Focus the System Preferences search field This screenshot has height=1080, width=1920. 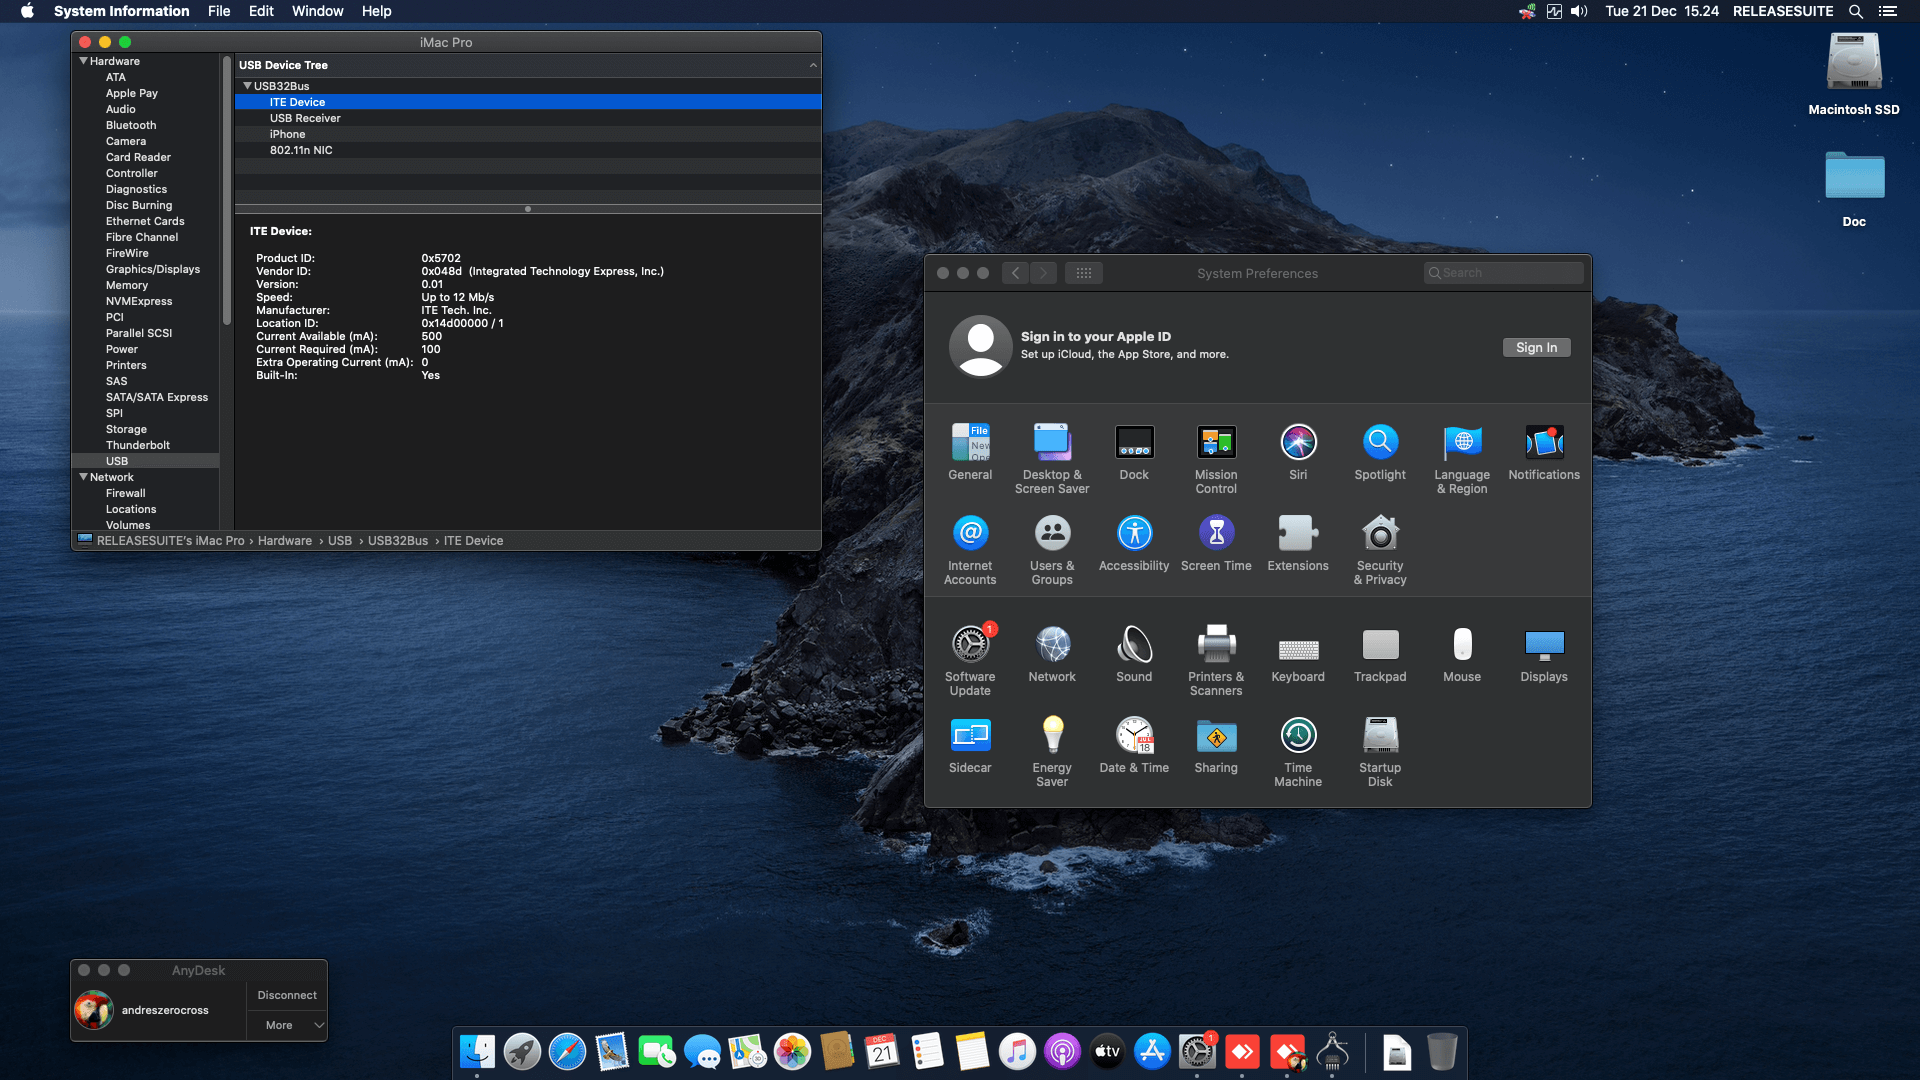point(1503,273)
